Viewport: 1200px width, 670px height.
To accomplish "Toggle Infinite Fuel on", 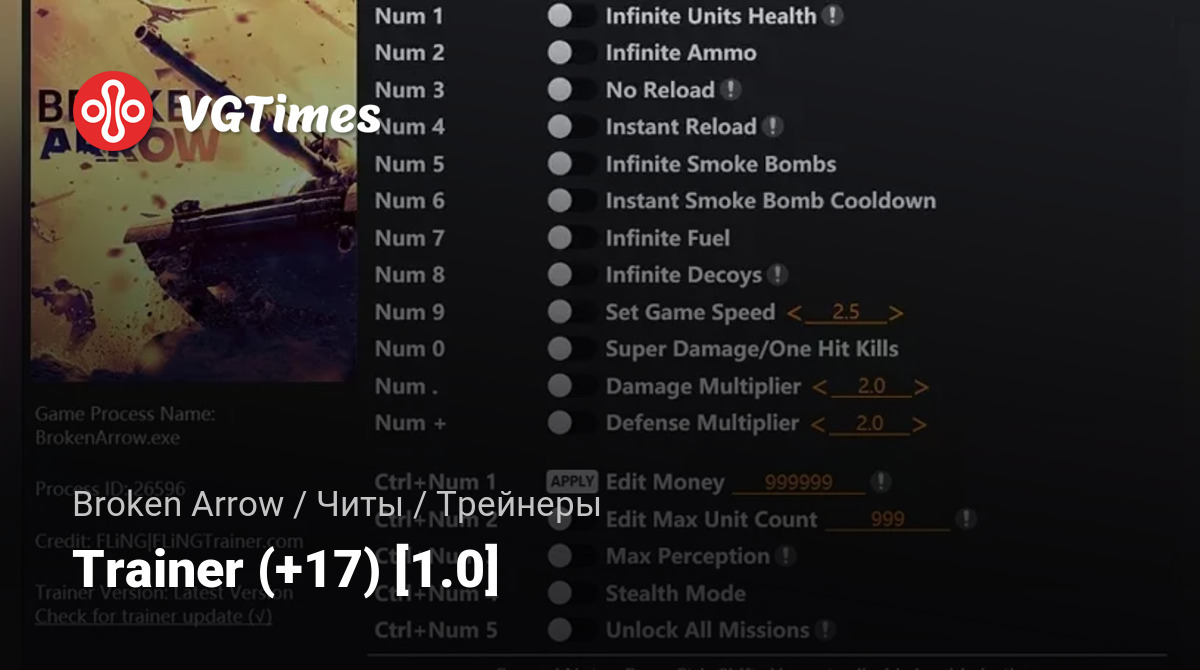I will [572, 238].
